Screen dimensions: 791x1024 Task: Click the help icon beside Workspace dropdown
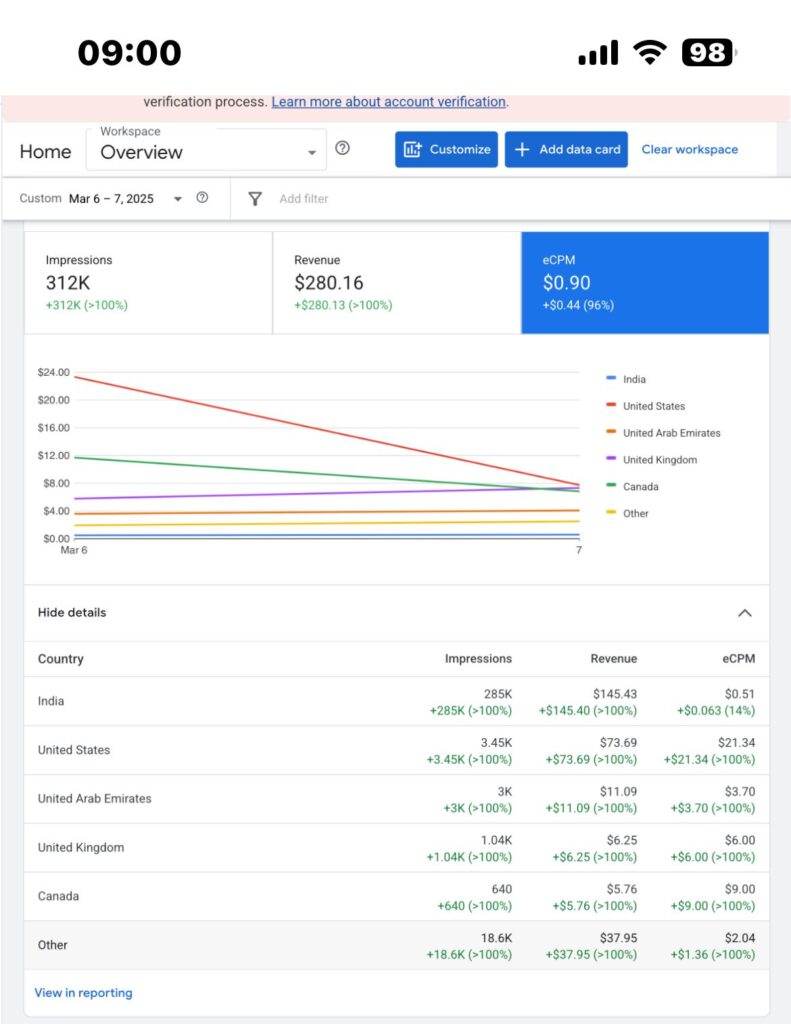pos(342,149)
